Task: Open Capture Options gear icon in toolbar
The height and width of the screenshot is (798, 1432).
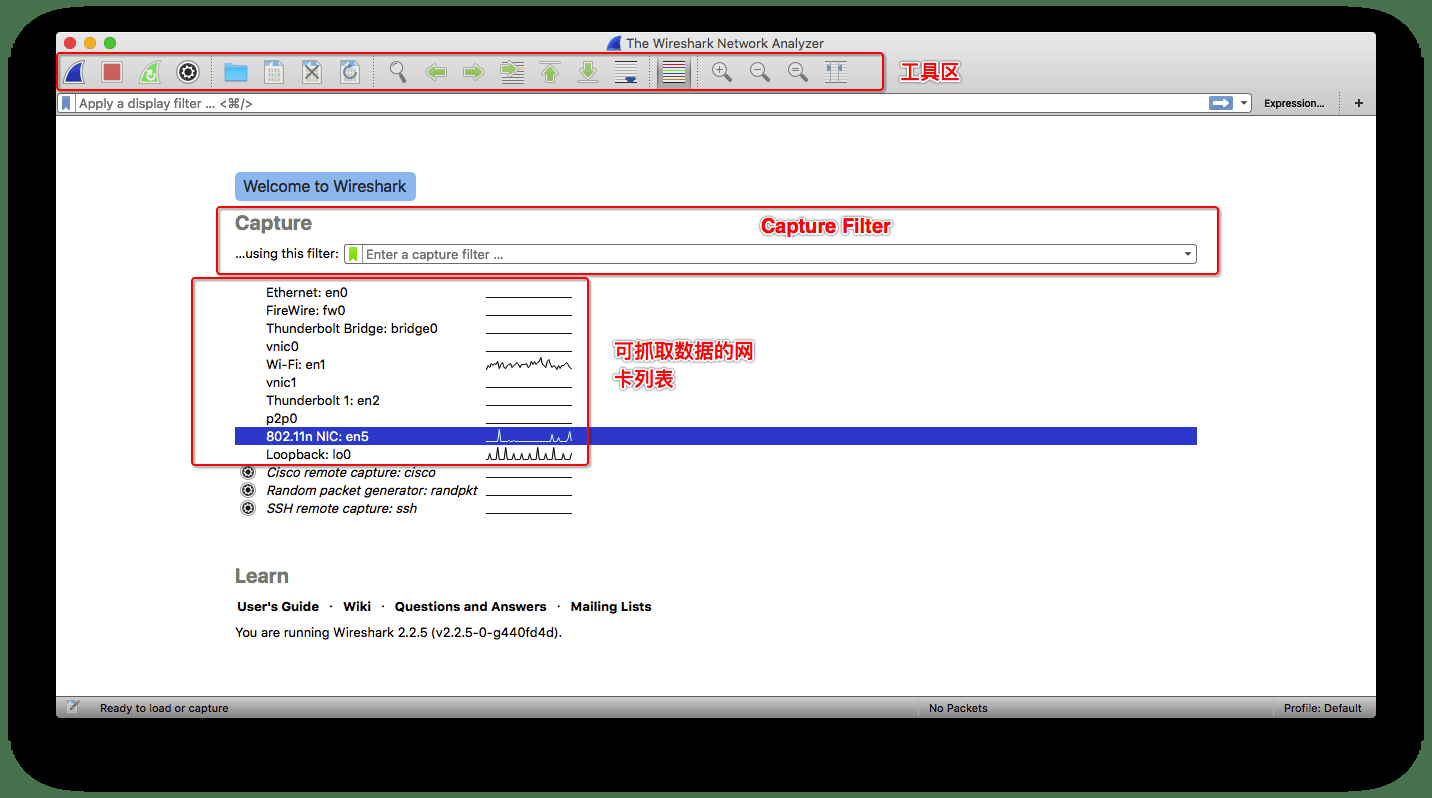Action: [188, 72]
